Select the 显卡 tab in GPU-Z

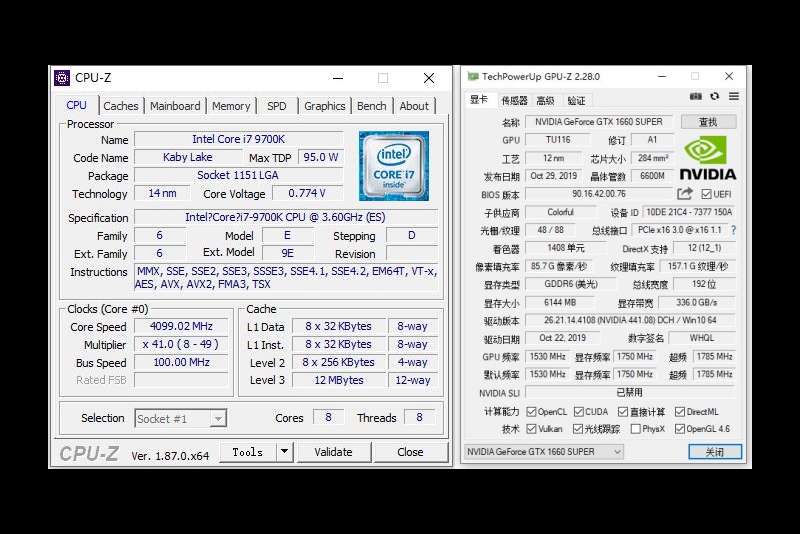point(479,99)
